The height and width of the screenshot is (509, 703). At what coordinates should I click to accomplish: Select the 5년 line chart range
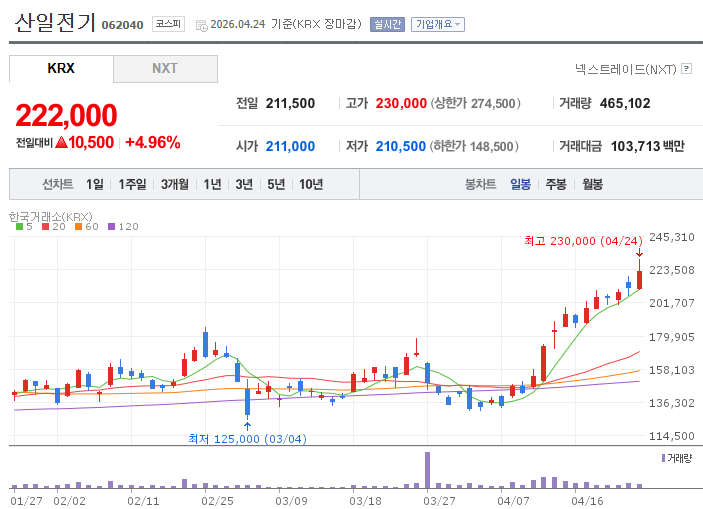276,184
